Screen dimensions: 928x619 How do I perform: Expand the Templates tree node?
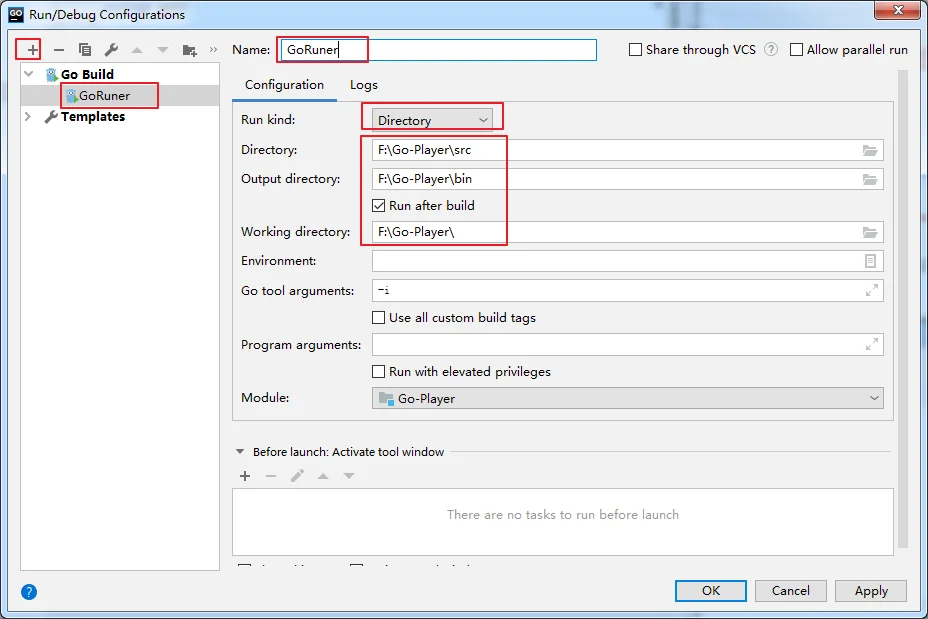click(28, 117)
